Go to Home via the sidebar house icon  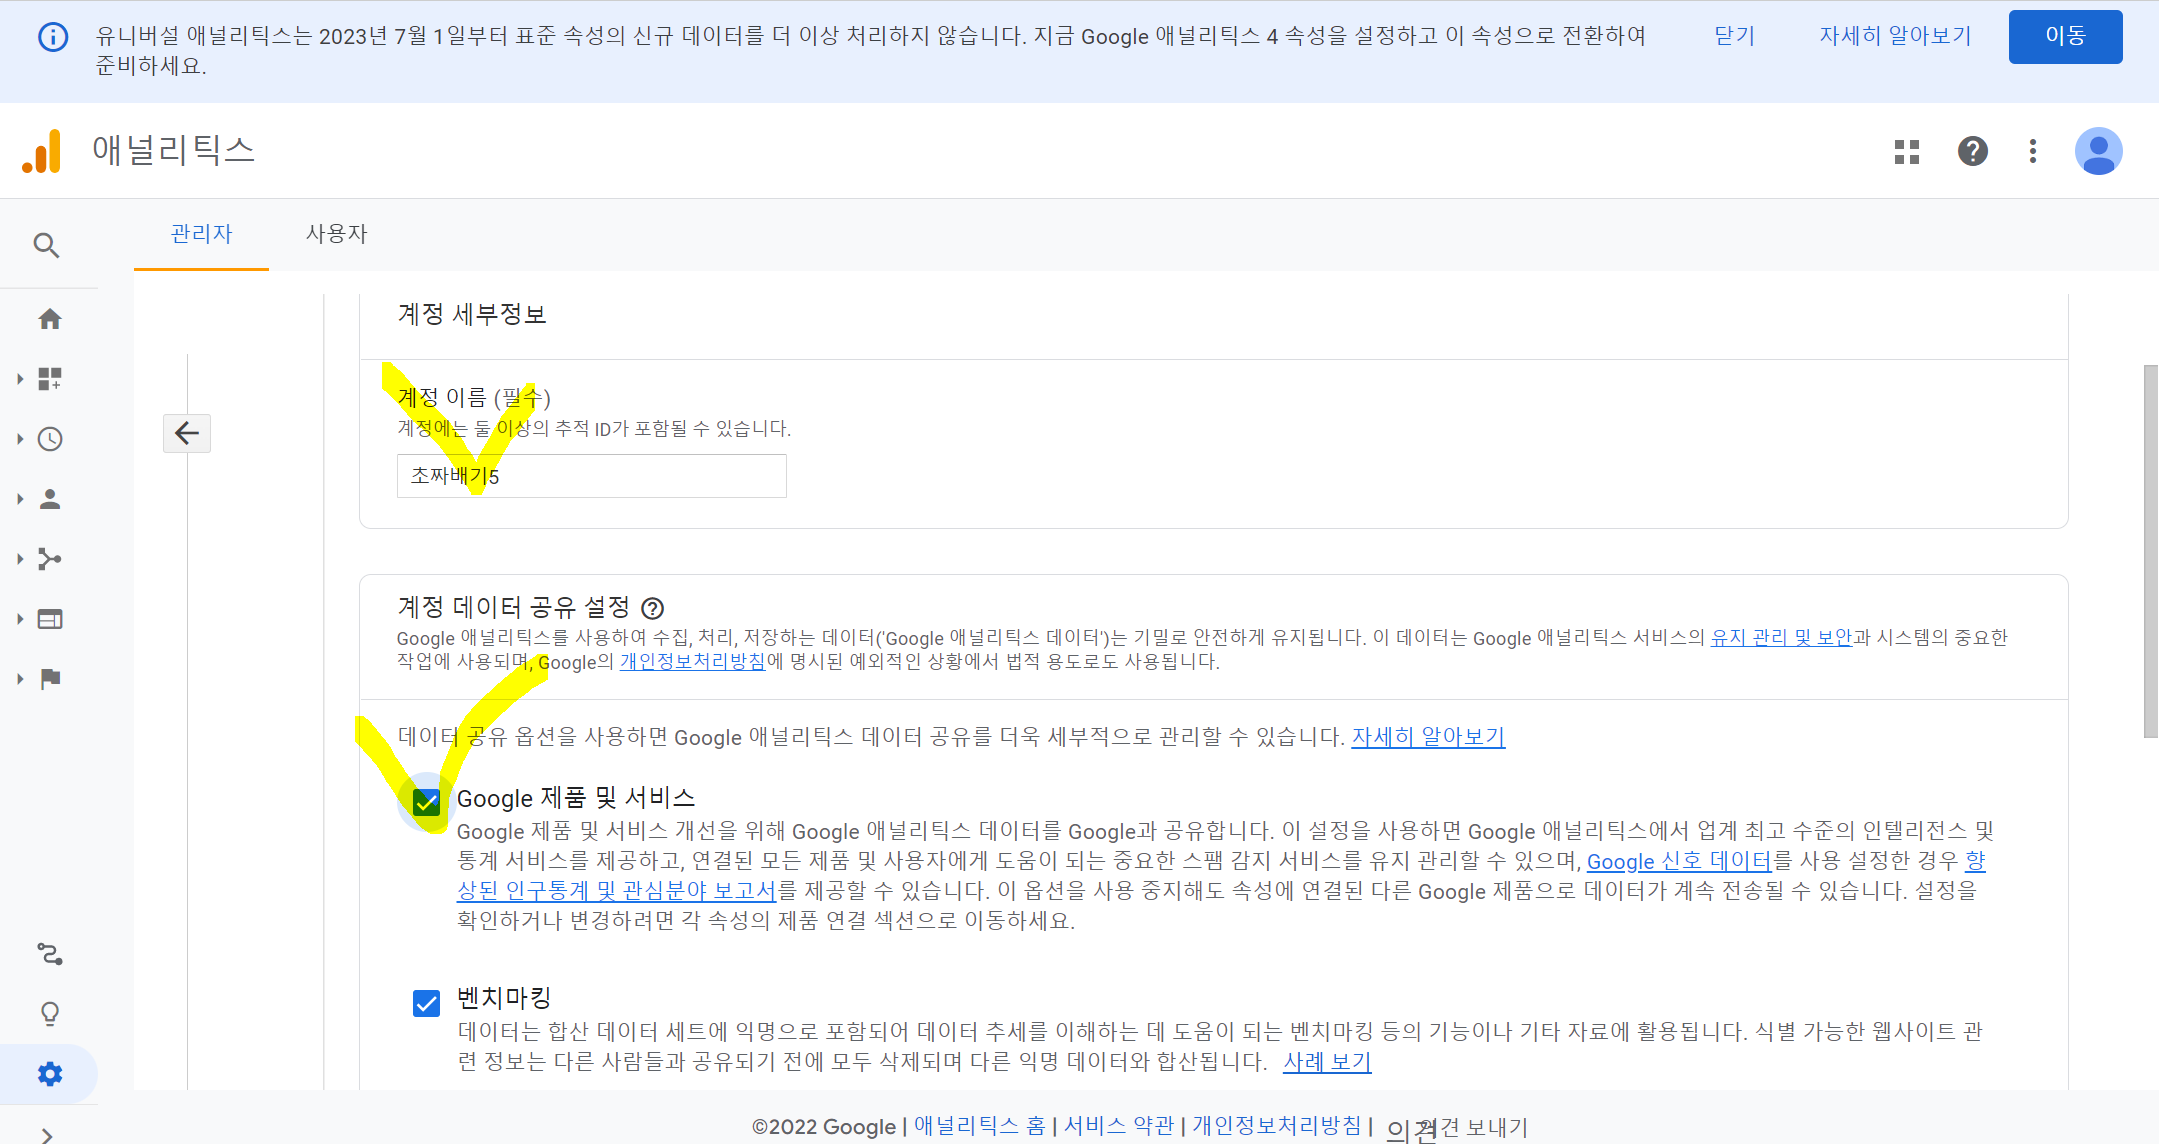coord(50,319)
